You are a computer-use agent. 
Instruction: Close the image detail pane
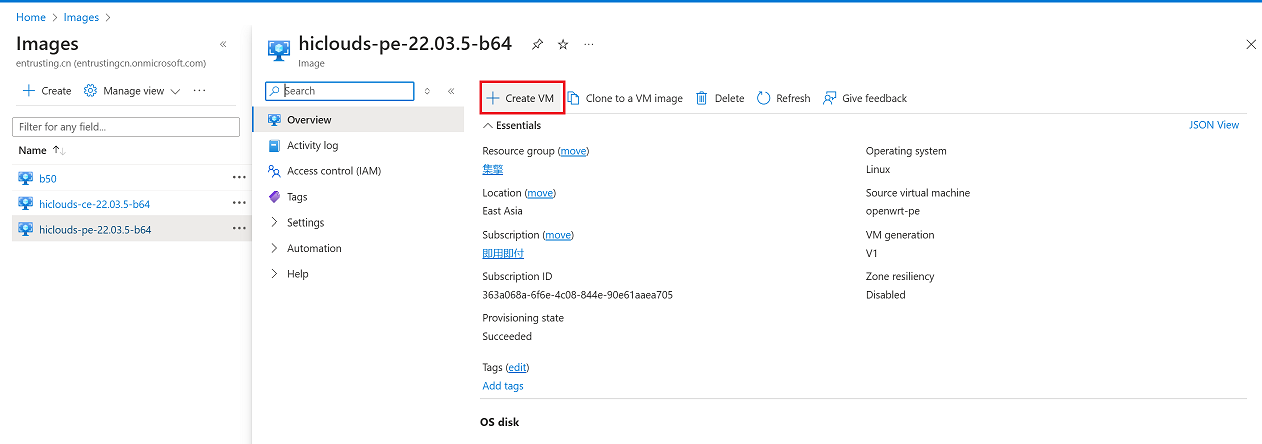(1250, 44)
